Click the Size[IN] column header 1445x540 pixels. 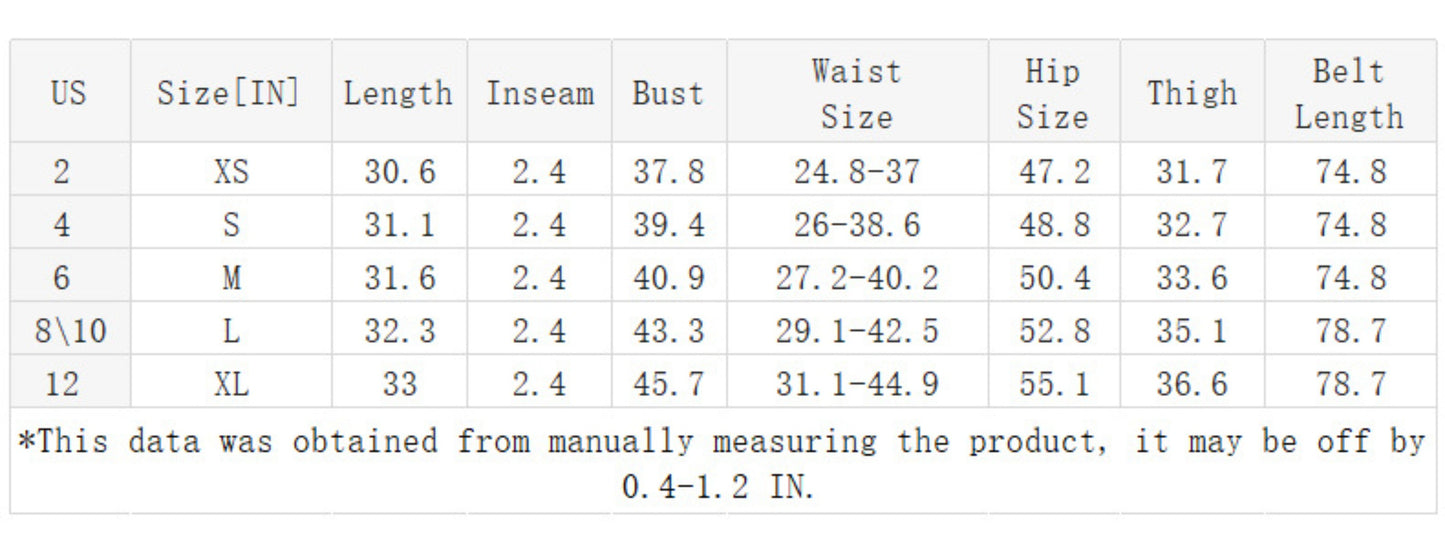tap(229, 93)
